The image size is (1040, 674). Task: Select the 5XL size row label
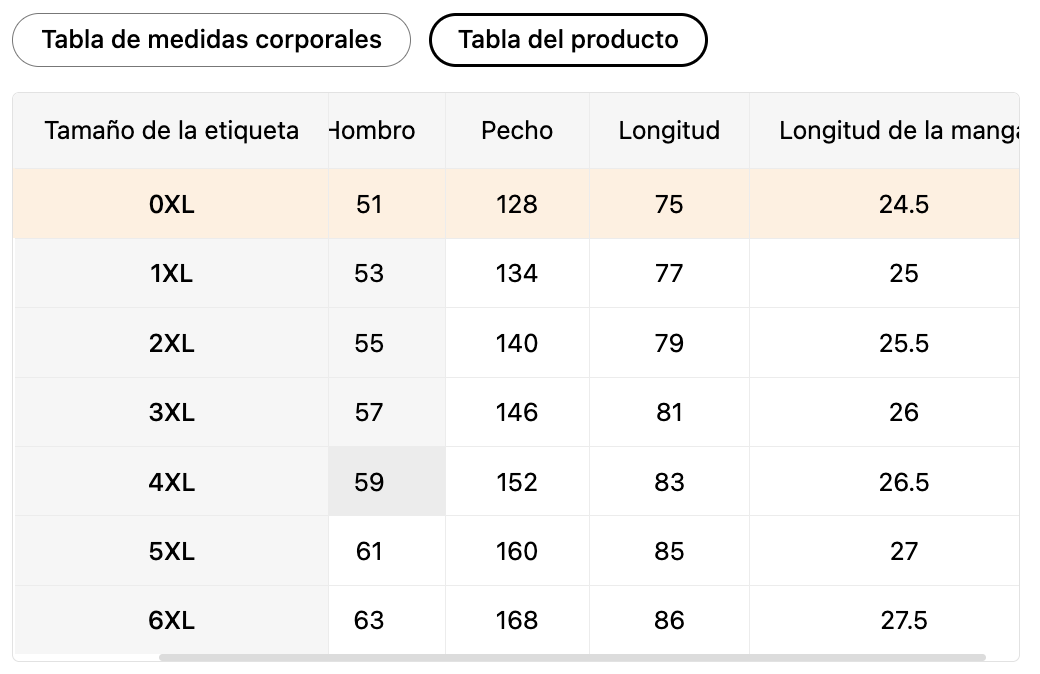click(171, 551)
